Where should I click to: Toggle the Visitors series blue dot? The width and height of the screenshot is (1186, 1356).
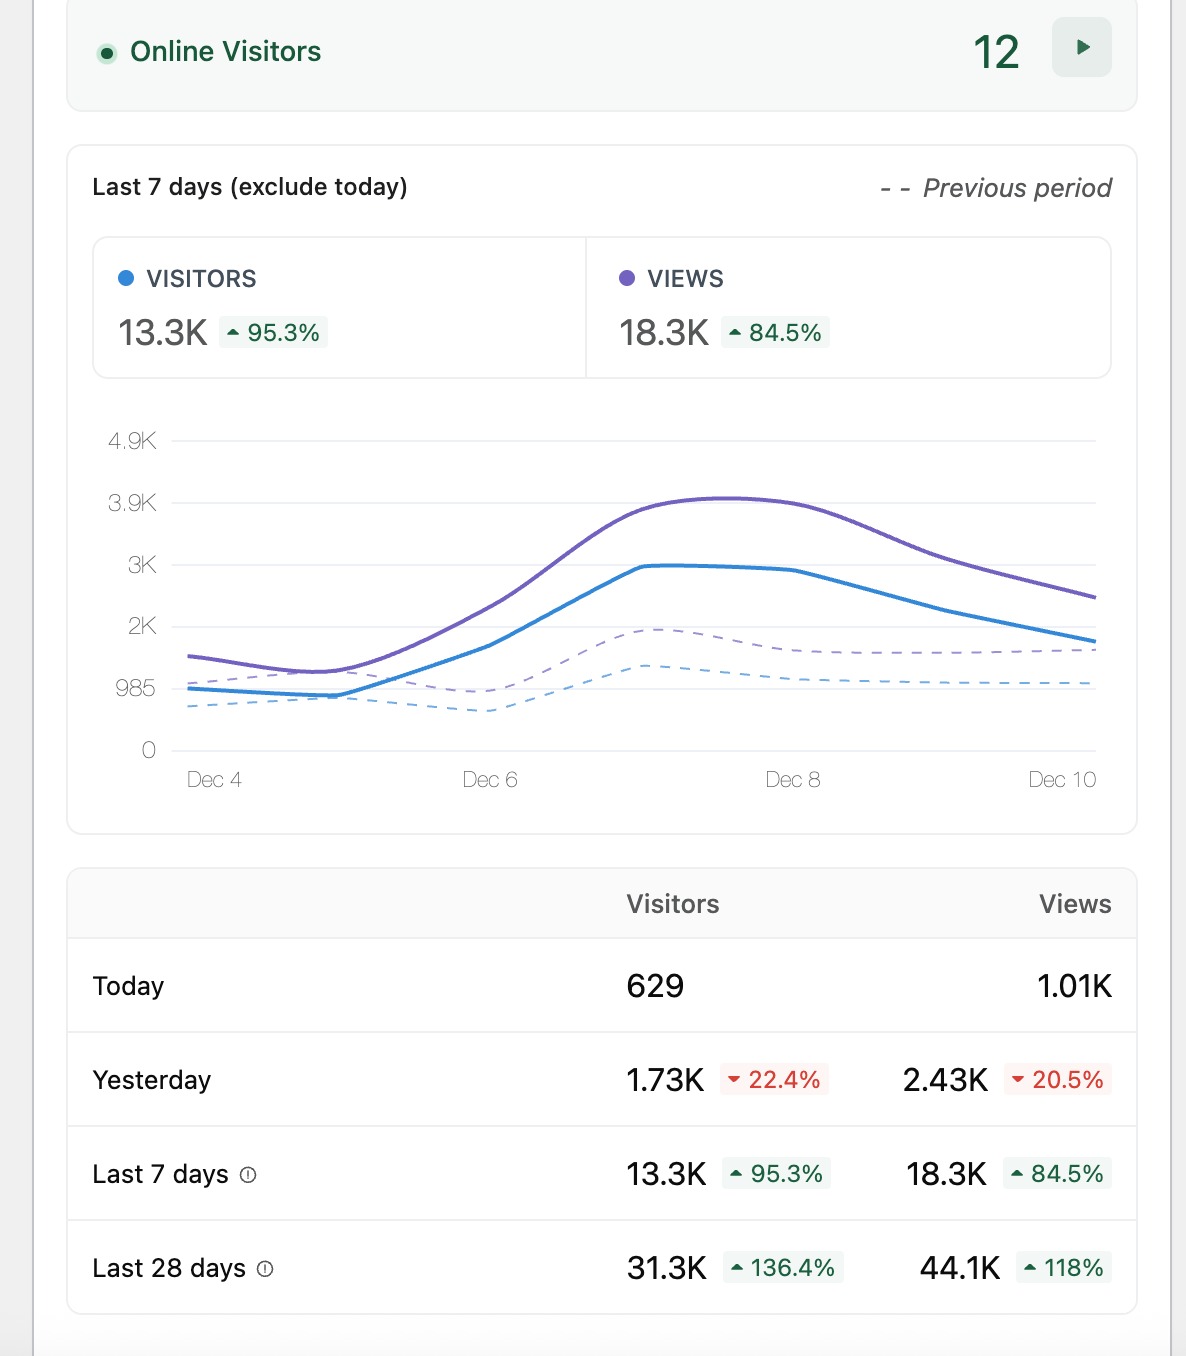(126, 279)
